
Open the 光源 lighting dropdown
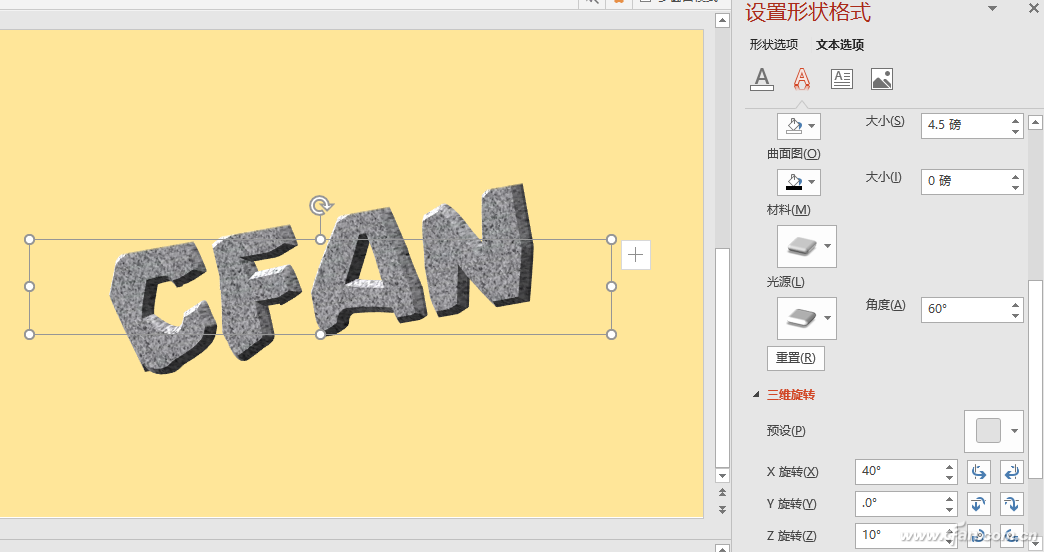[807, 318]
